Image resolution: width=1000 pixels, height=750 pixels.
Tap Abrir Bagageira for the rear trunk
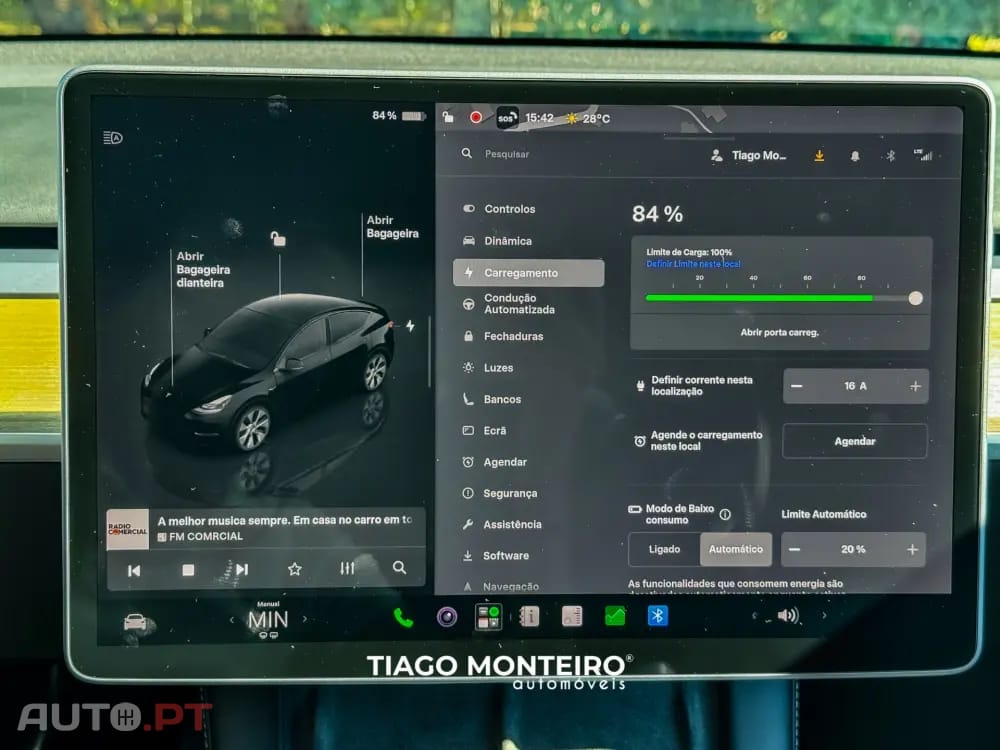[392, 227]
